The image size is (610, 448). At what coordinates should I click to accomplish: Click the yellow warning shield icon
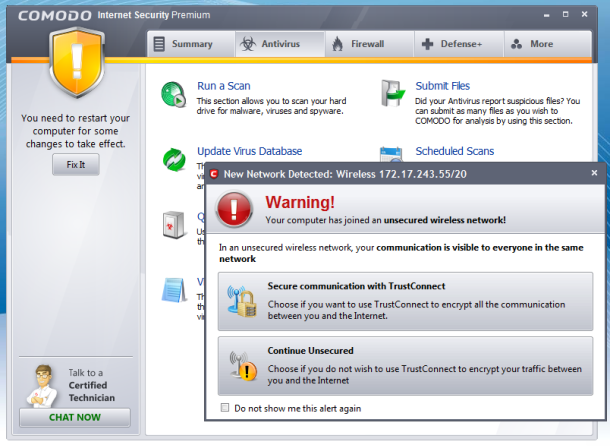pos(77,62)
